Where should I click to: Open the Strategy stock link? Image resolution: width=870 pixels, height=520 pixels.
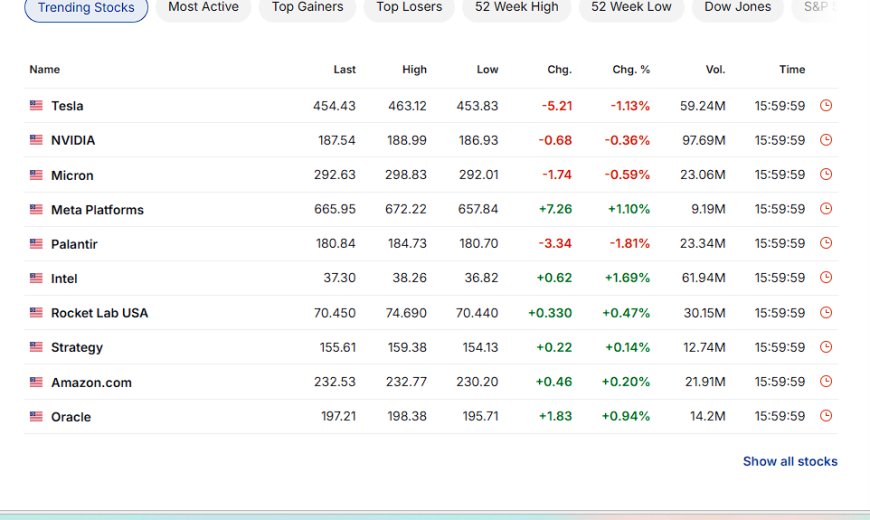pyautogui.click(x=77, y=347)
